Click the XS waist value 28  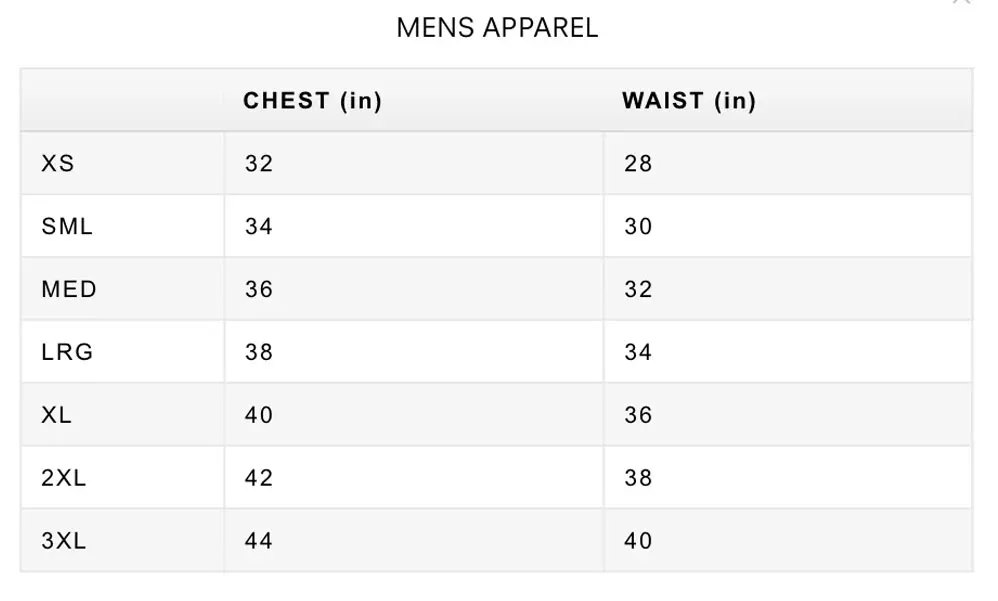pyautogui.click(x=638, y=163)
